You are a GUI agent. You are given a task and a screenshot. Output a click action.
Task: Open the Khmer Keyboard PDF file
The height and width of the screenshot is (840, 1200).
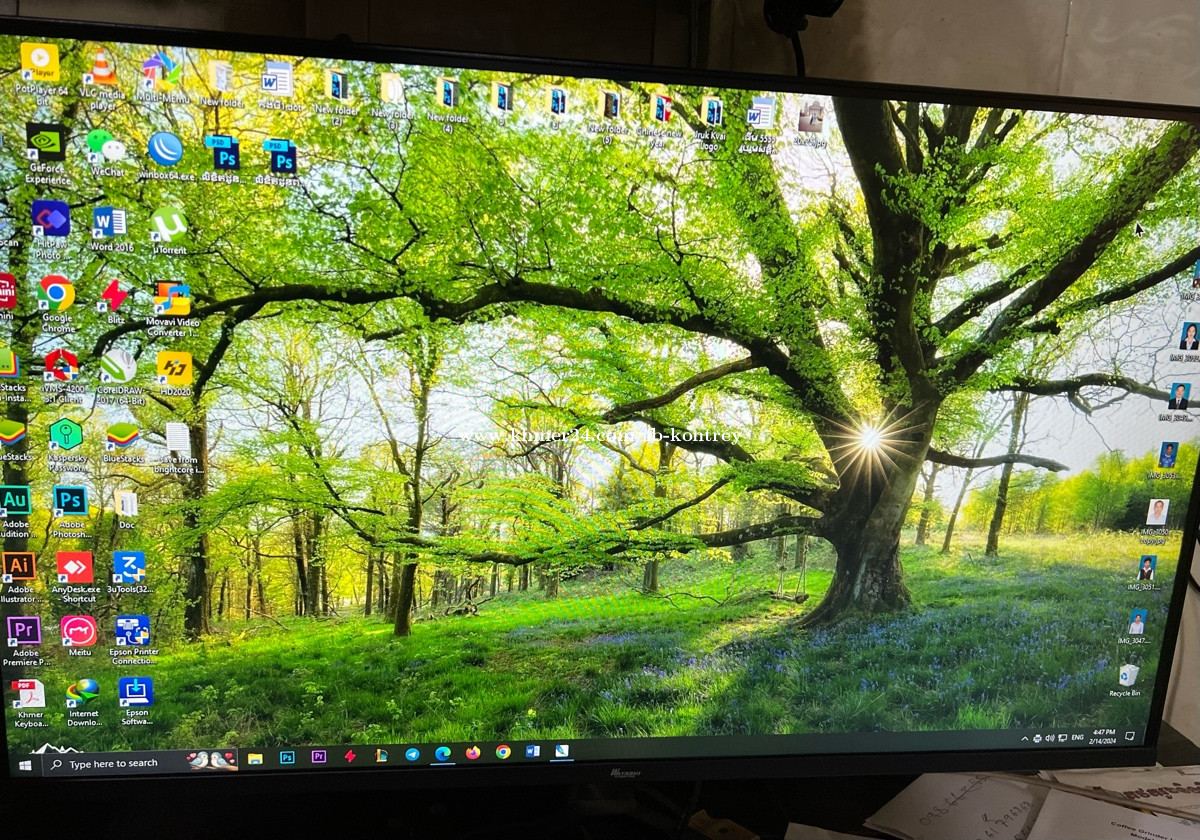(28, 705)
